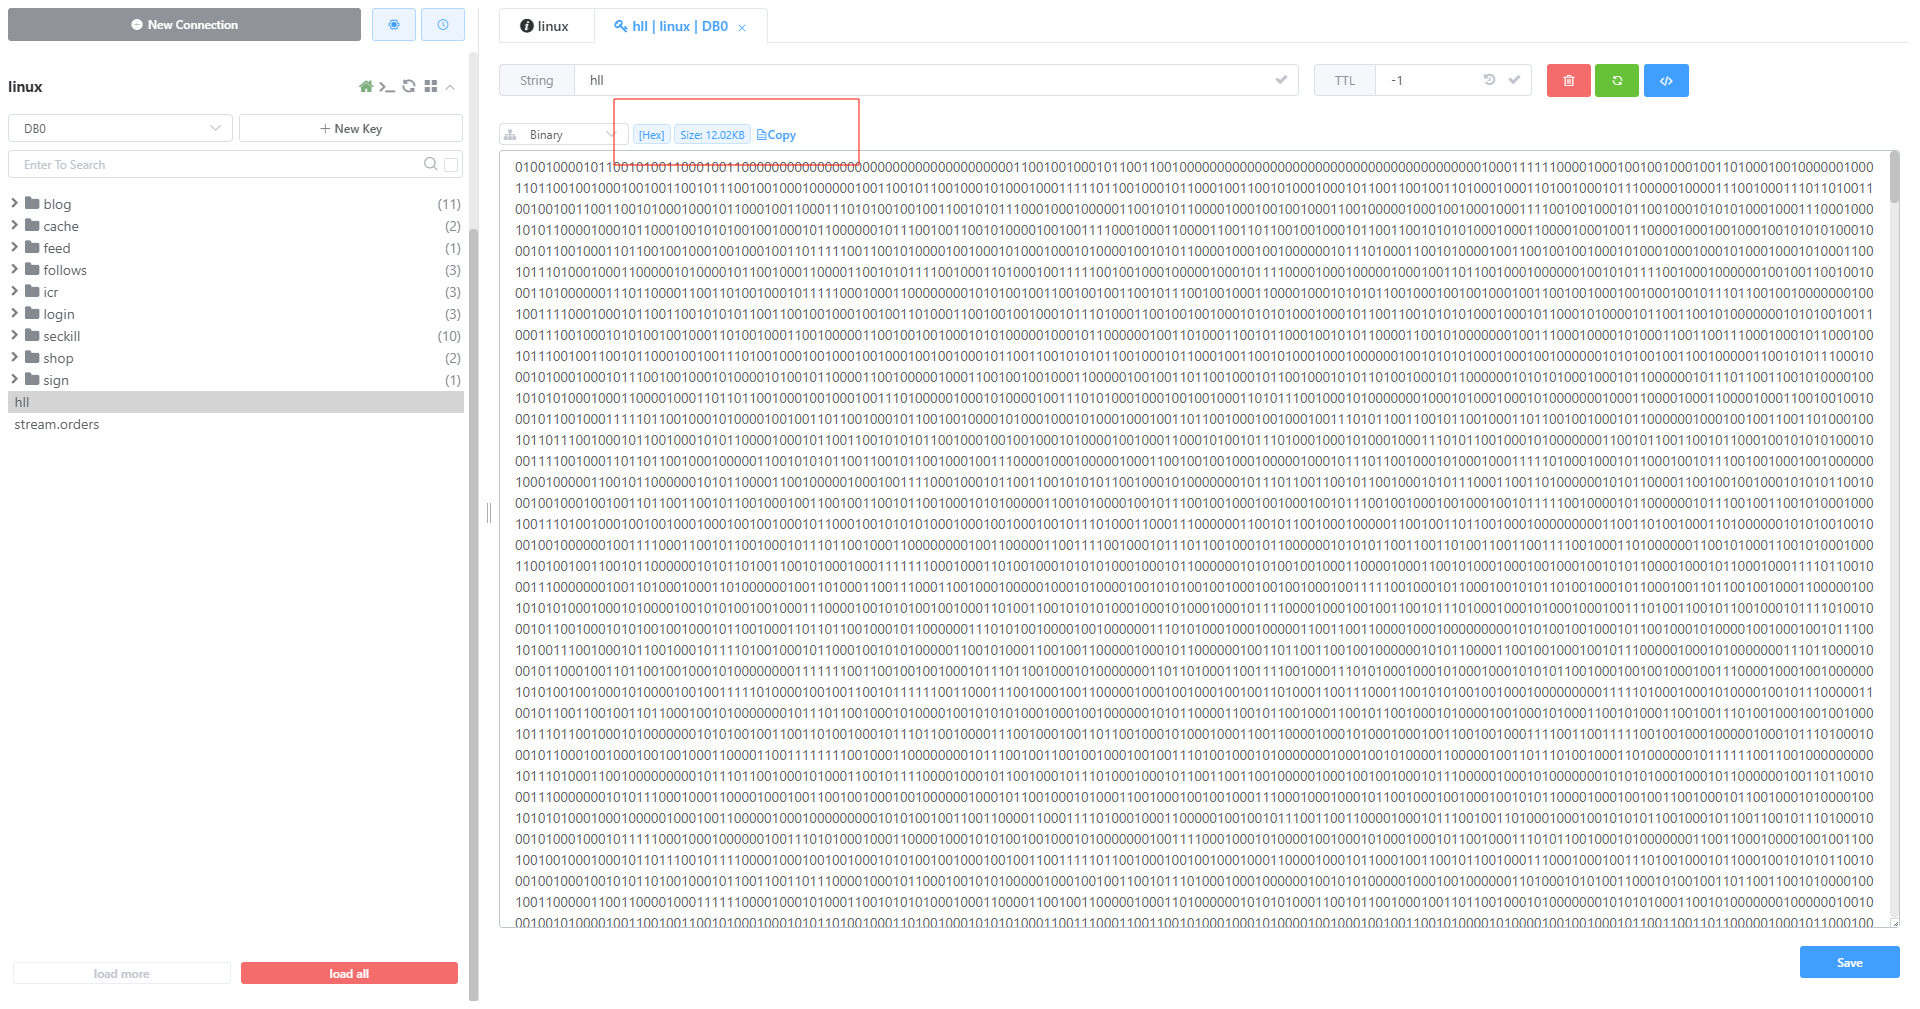Refresh the linux connection key list
1920x1009 pixels.
(x=409, y=87)
